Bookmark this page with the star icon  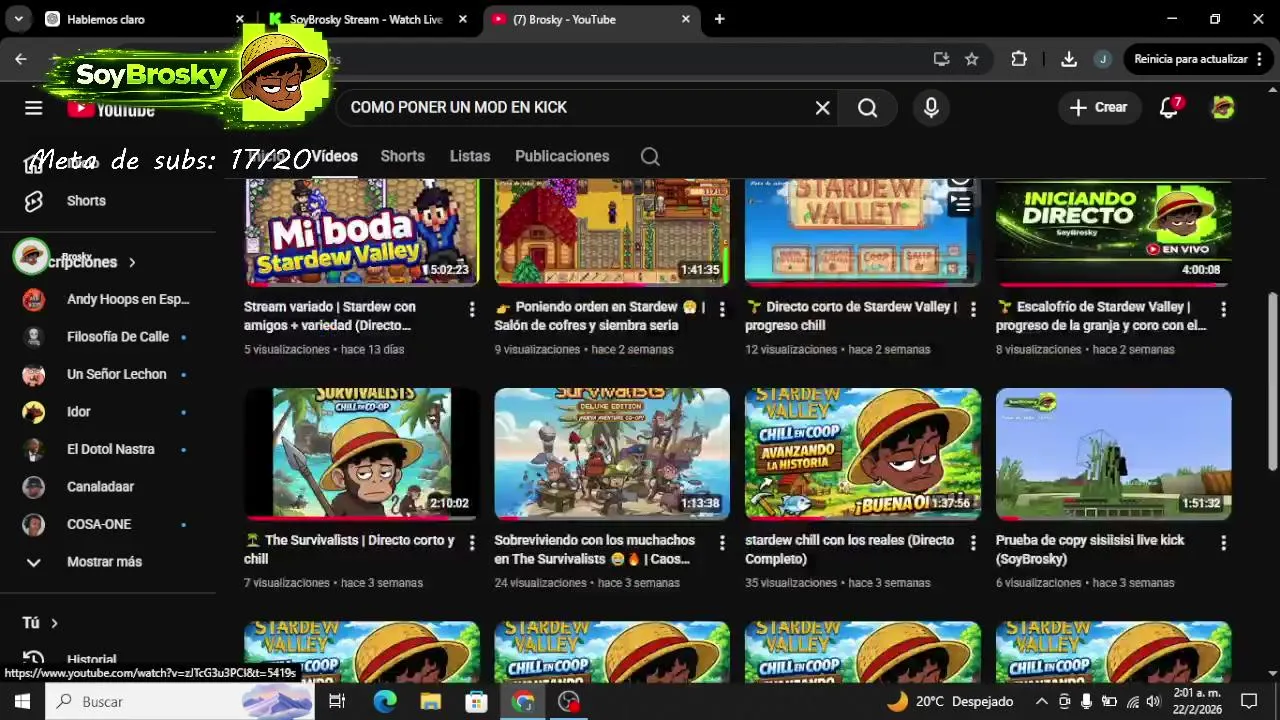pos(971,59)
